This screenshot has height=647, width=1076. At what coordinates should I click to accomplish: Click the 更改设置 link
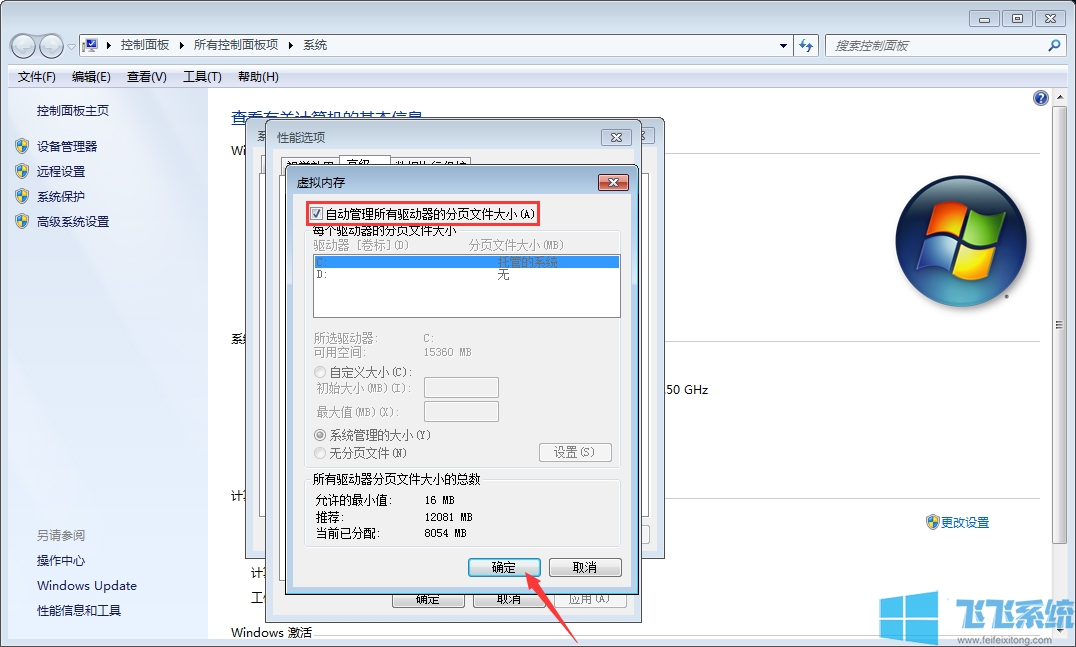click(x=964, y=521)
